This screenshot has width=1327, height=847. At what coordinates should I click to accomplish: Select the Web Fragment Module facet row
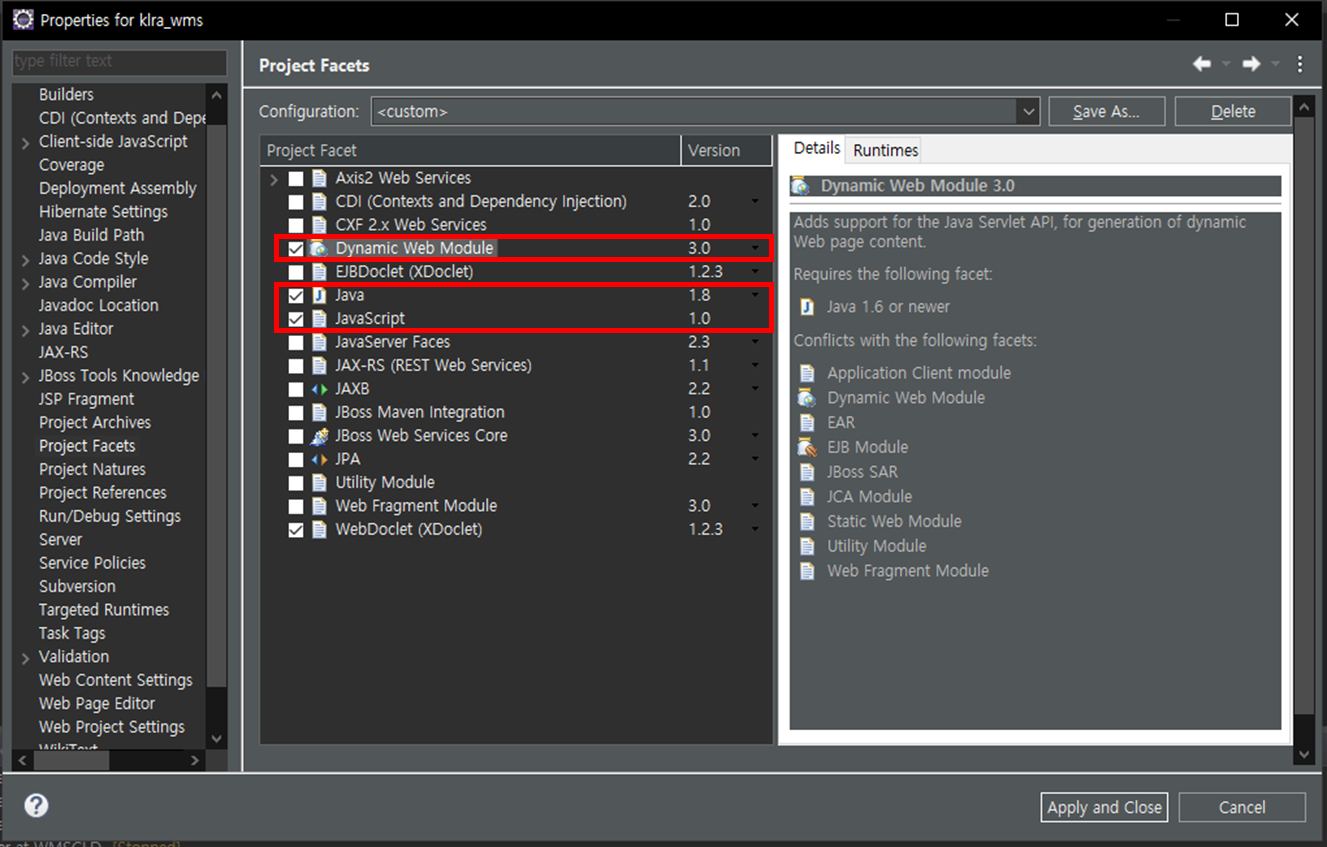516,506
